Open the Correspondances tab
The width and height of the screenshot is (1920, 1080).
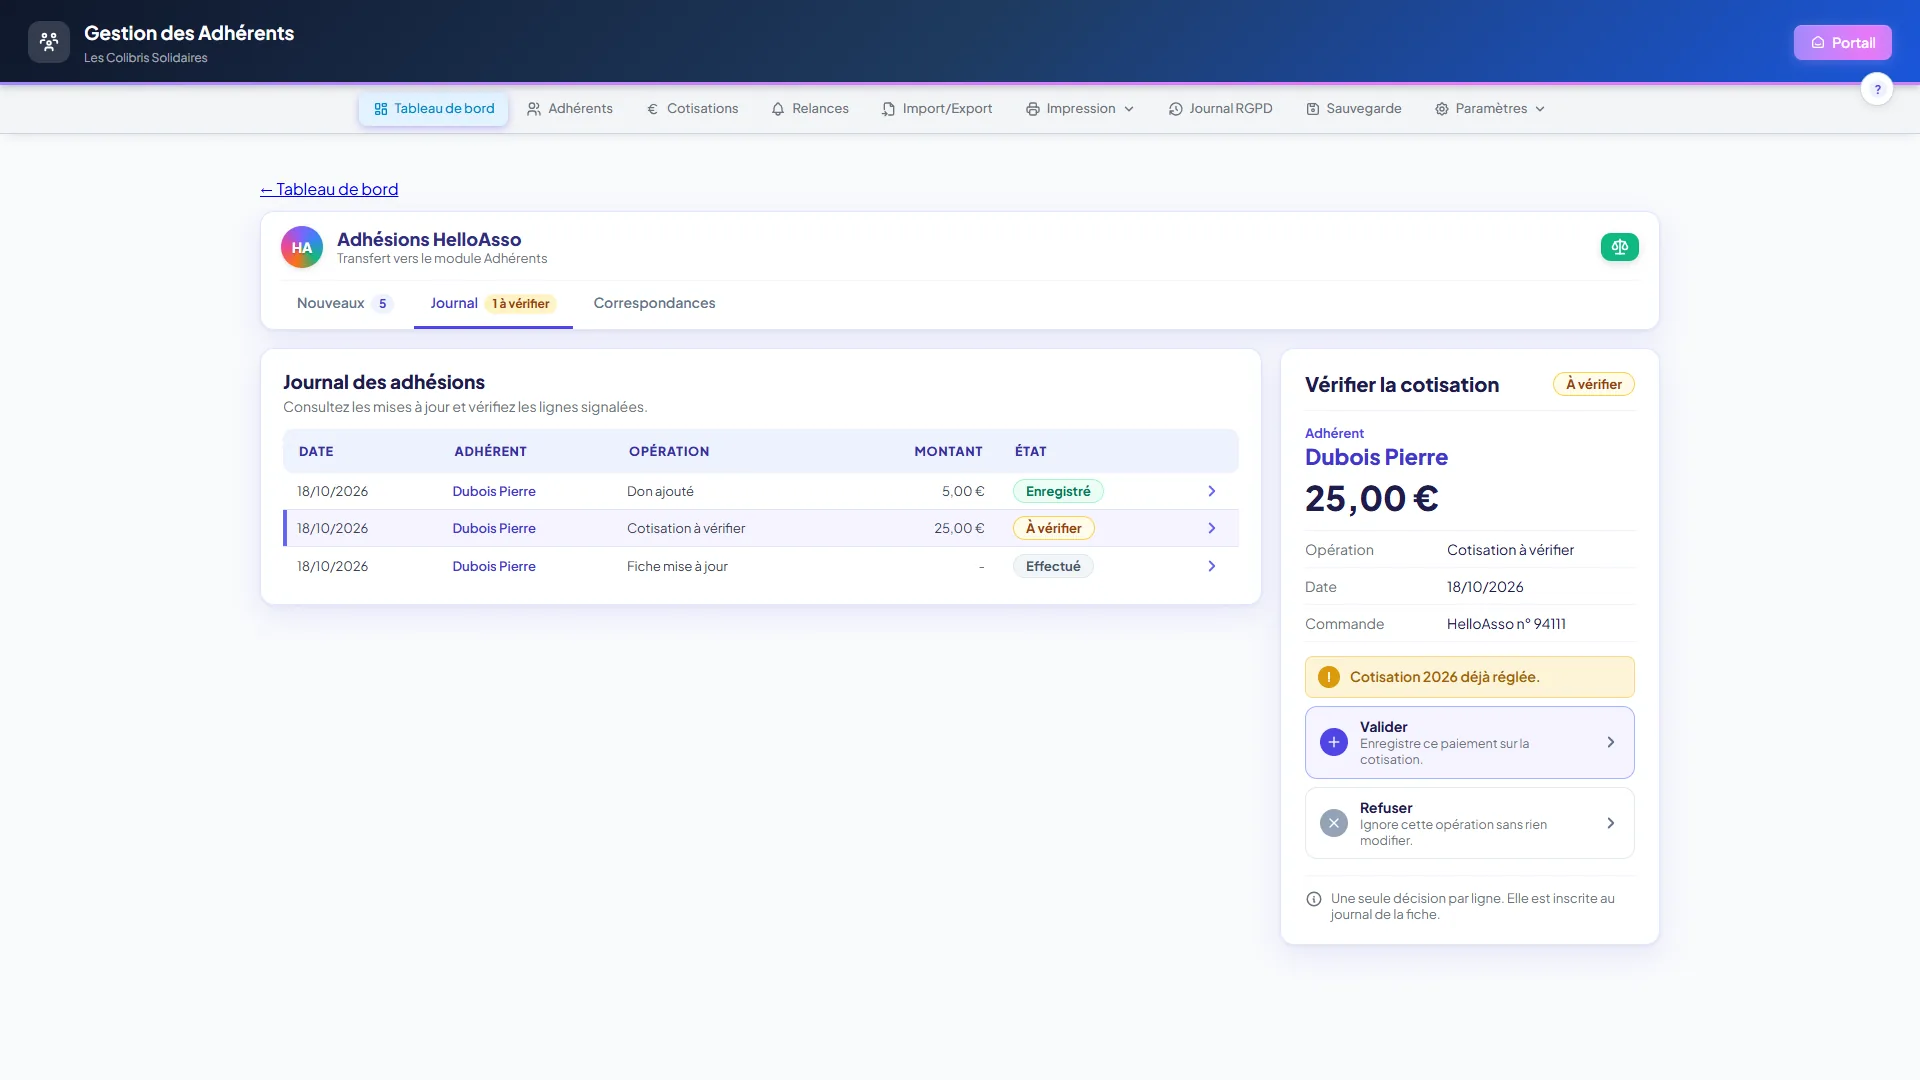(x=654, y=304)
